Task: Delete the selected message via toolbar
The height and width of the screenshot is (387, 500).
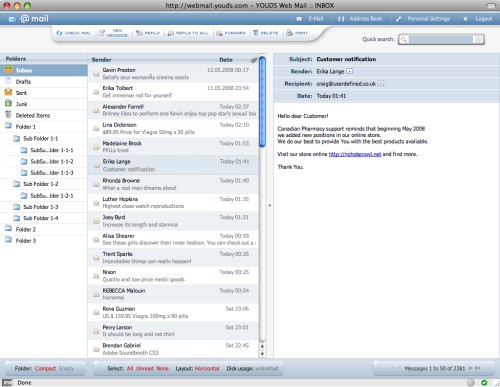Action: (x=265, y=33)
